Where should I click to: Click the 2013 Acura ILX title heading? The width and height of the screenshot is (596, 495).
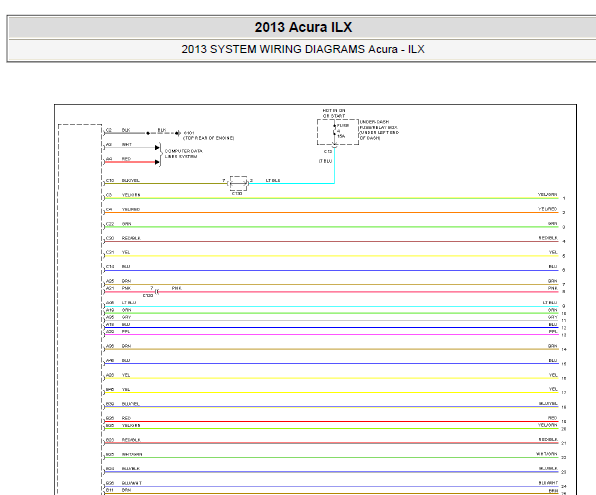[303, 27]
